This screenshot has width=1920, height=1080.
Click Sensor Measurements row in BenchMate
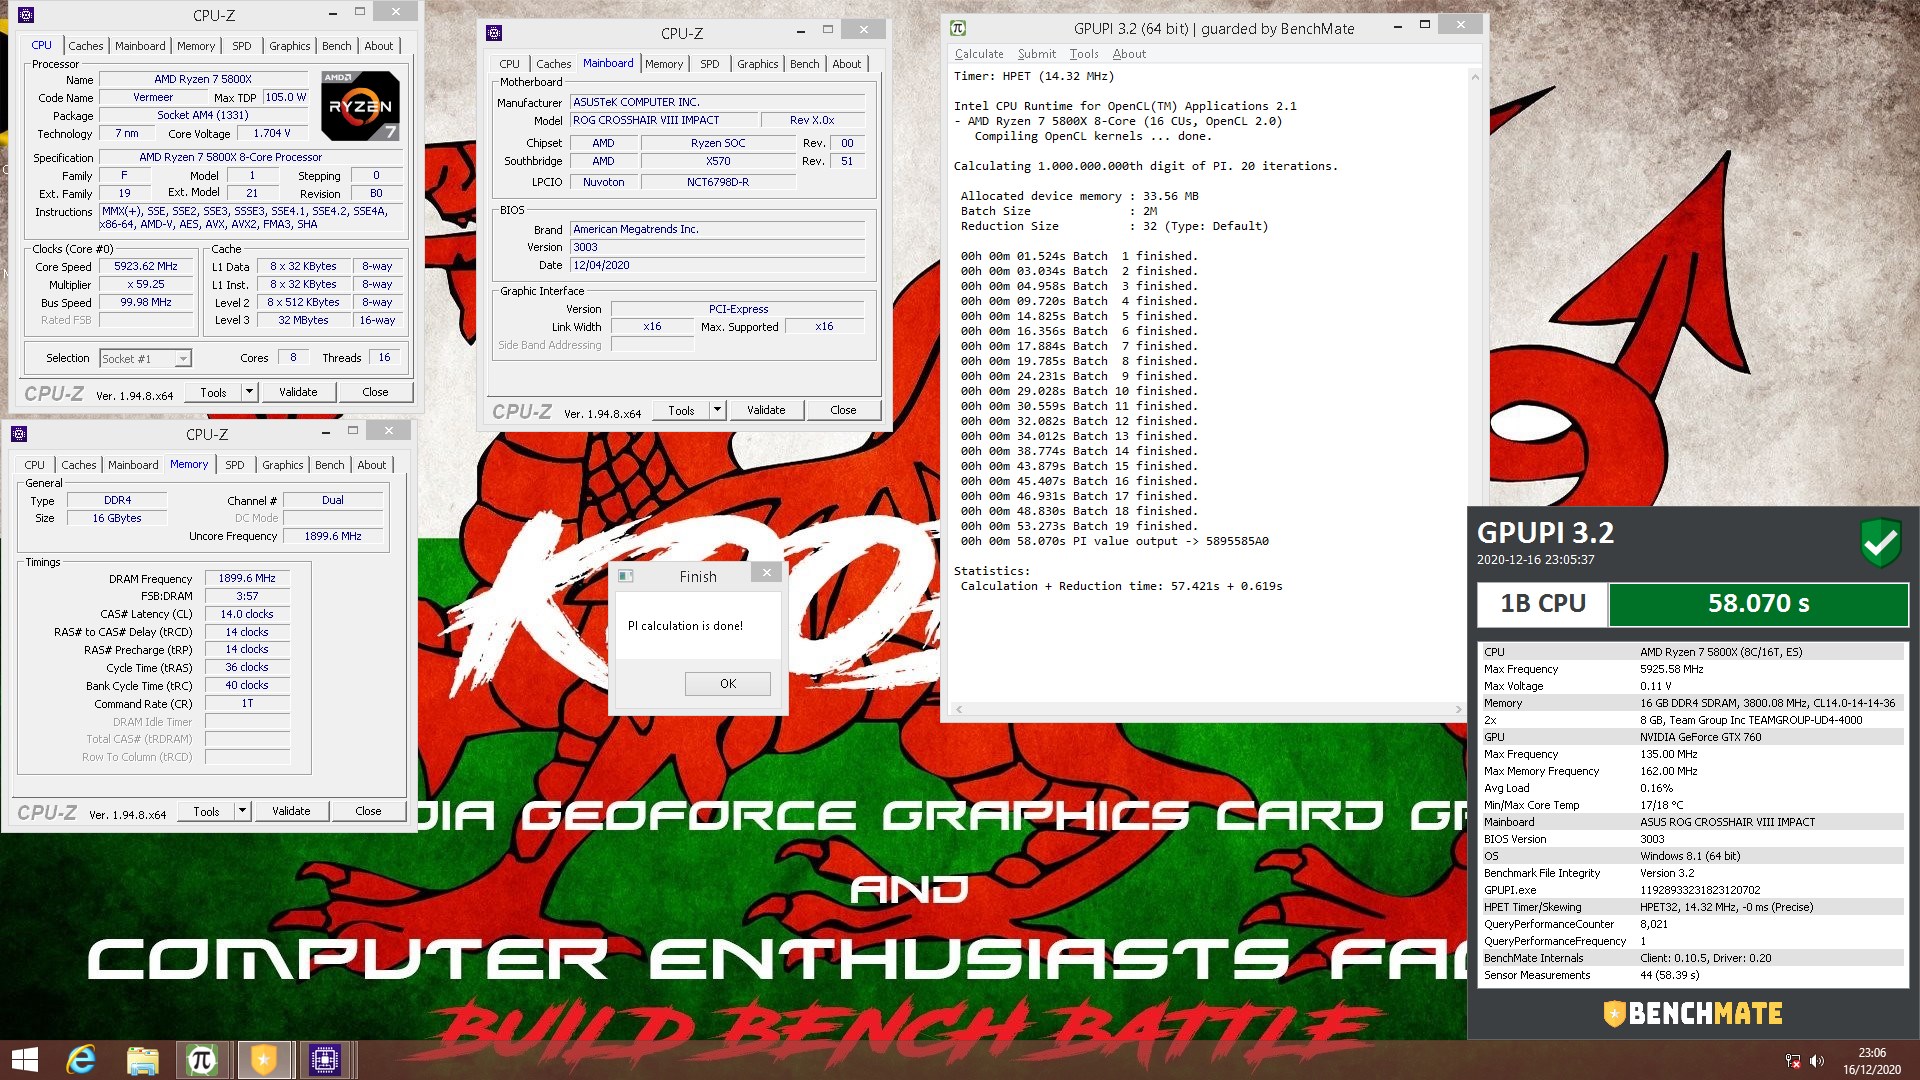1693,975
